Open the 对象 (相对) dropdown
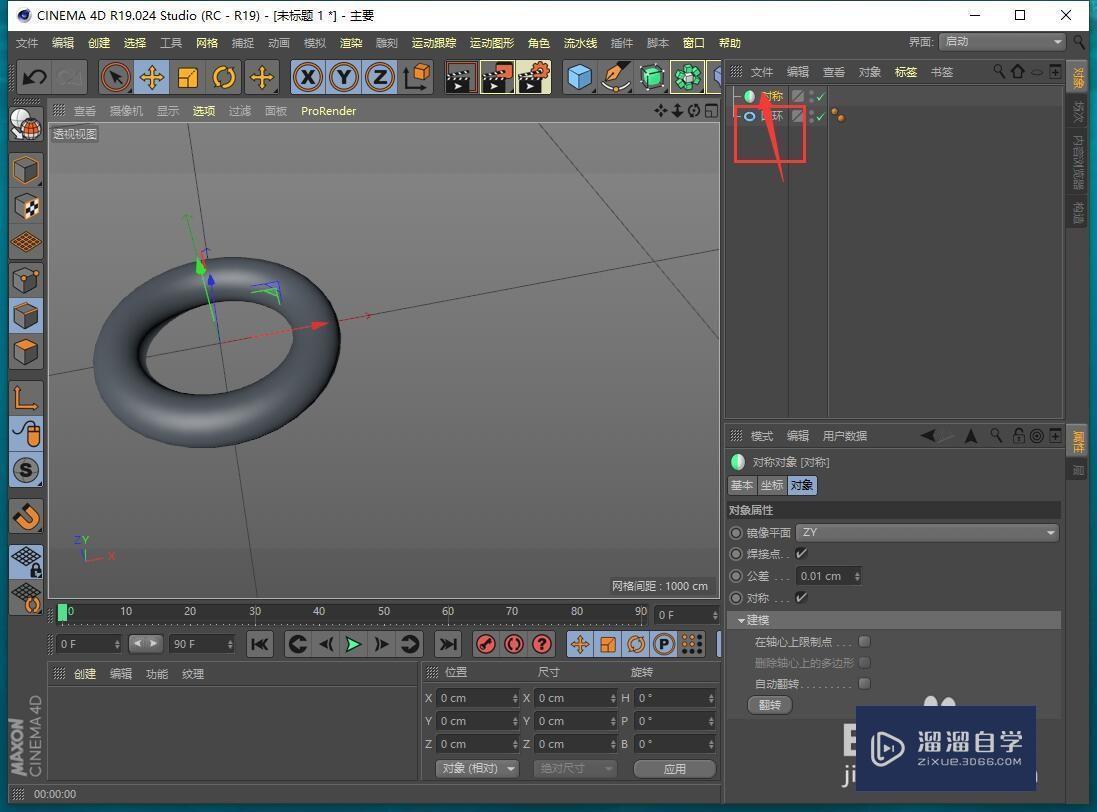The height and width of the screenshot is (812, 1097). pos(477,768)
